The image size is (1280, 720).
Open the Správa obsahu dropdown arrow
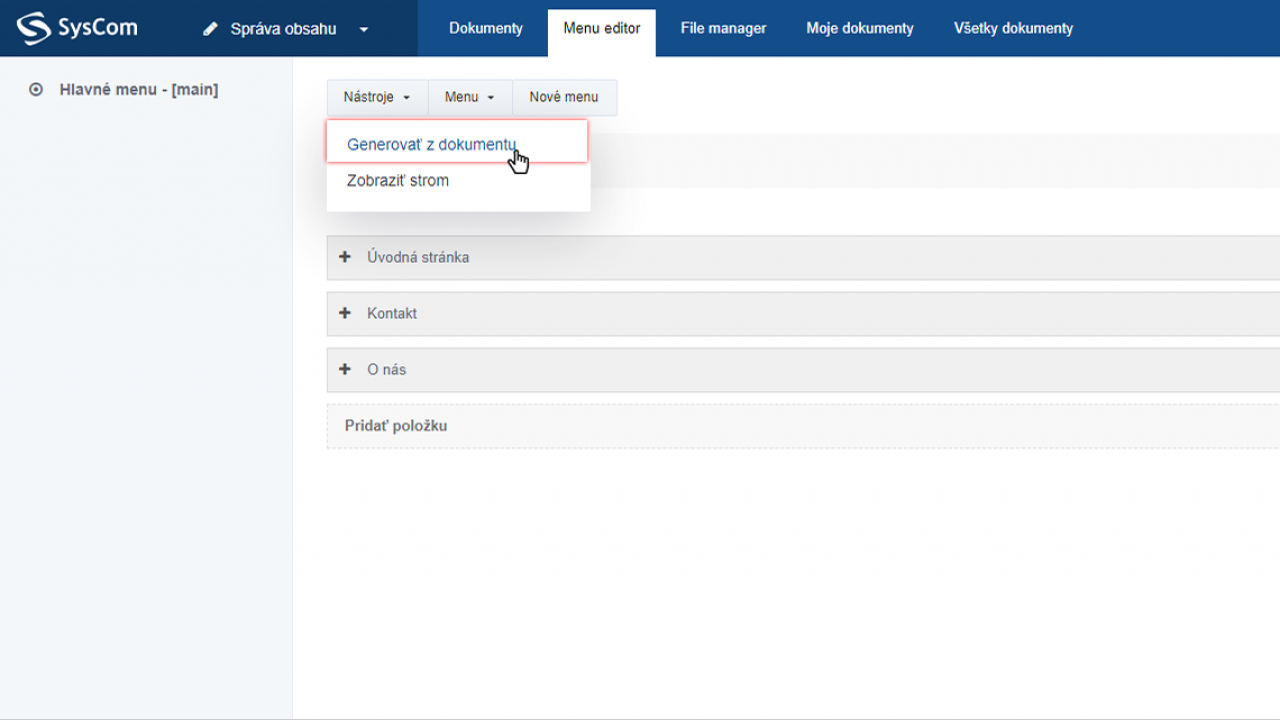pyautogui.click(x=364, y=29)
